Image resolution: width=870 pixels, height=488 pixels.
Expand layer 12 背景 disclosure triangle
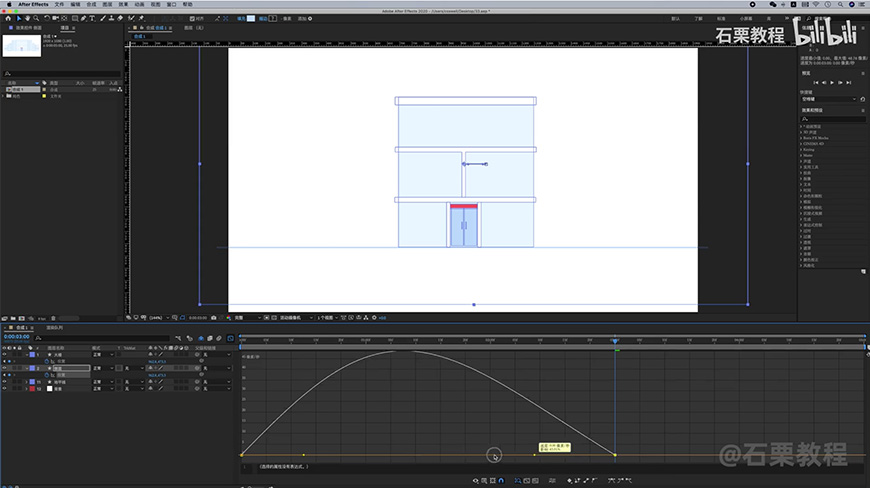tap(27, 389)
